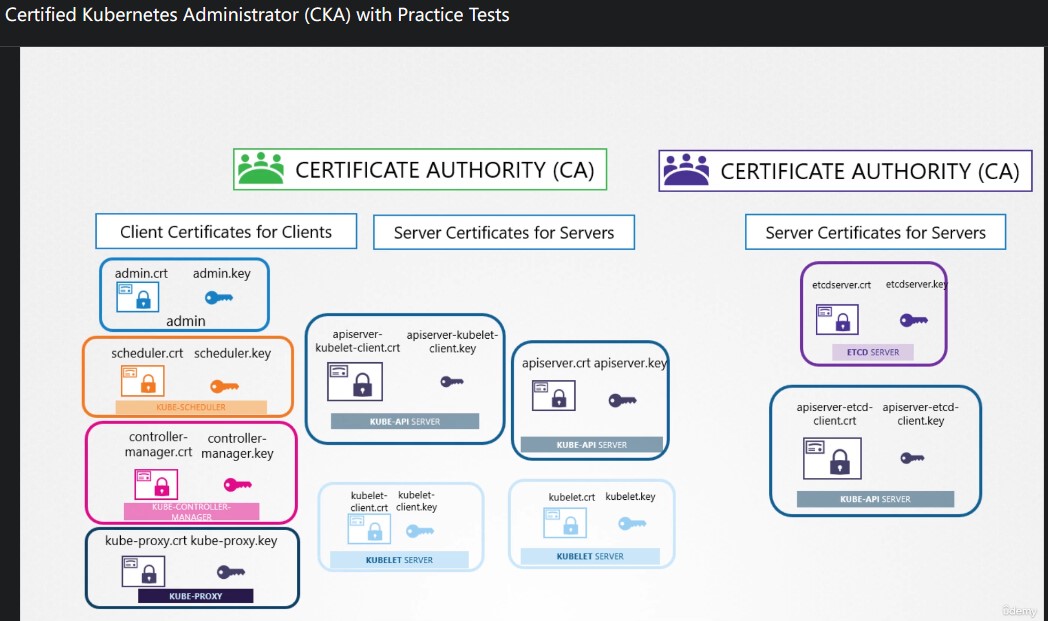Click the apiserver.crt text label
The width and height of the screenshot is (1048, 621).
point(556,363)
